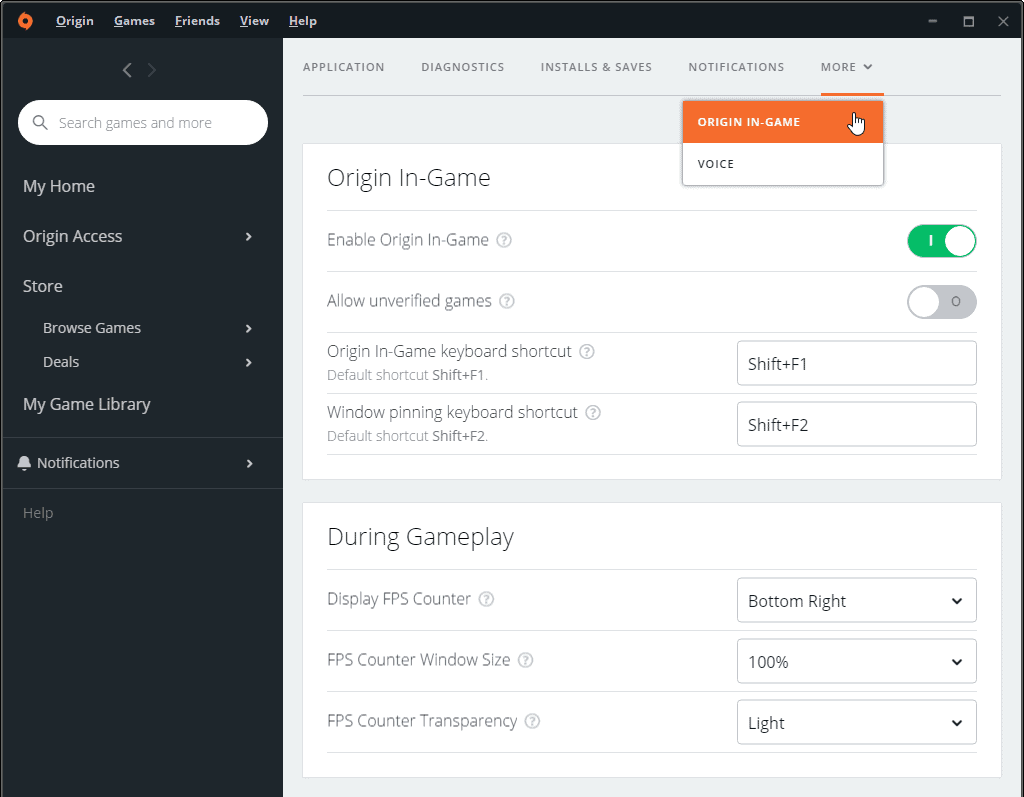Switch to the Installs & Saves tab
Viewport: 1024px width, 797px height.
596,67
